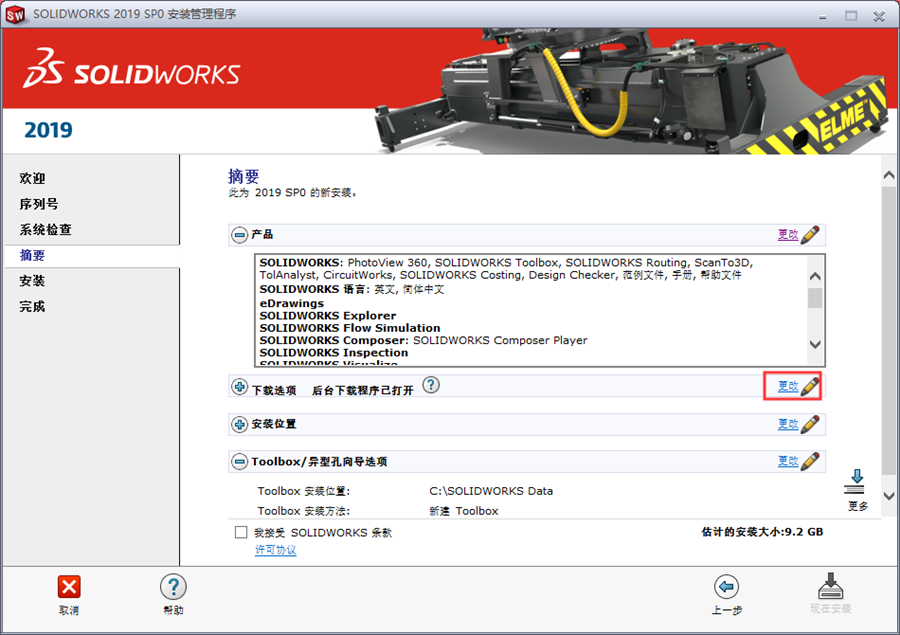Select the 序列号 step in the sidebar

pyautogui.click(x=38, y=204)
